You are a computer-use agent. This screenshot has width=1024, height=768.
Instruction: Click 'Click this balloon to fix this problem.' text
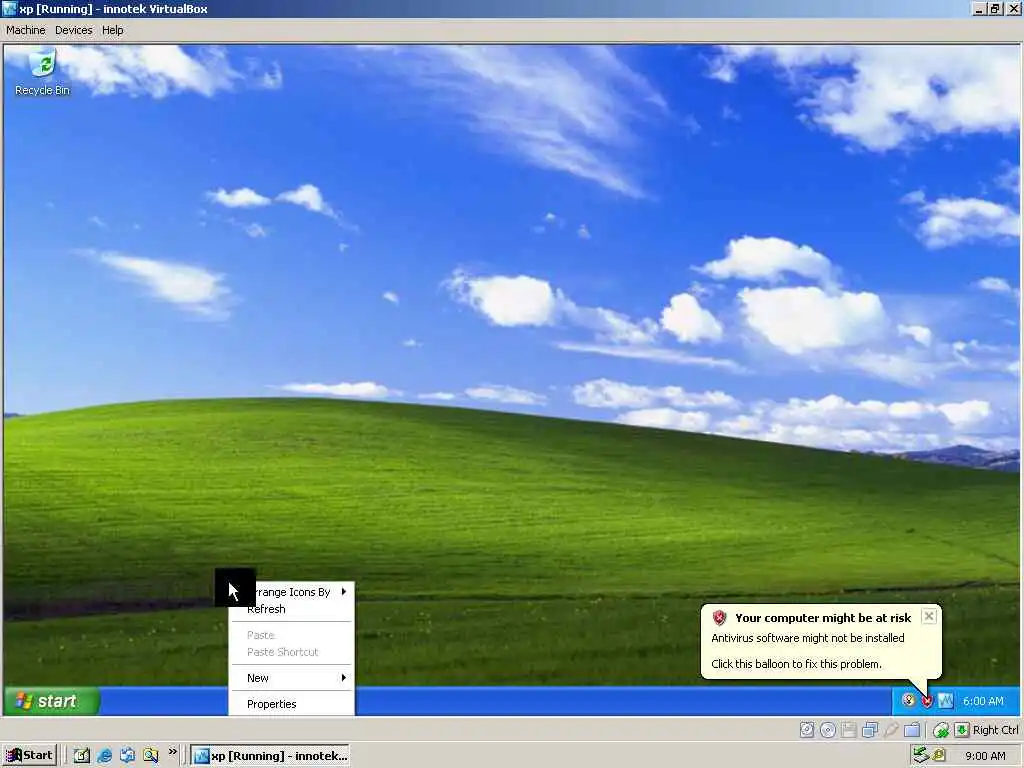[x=796, y=664]
